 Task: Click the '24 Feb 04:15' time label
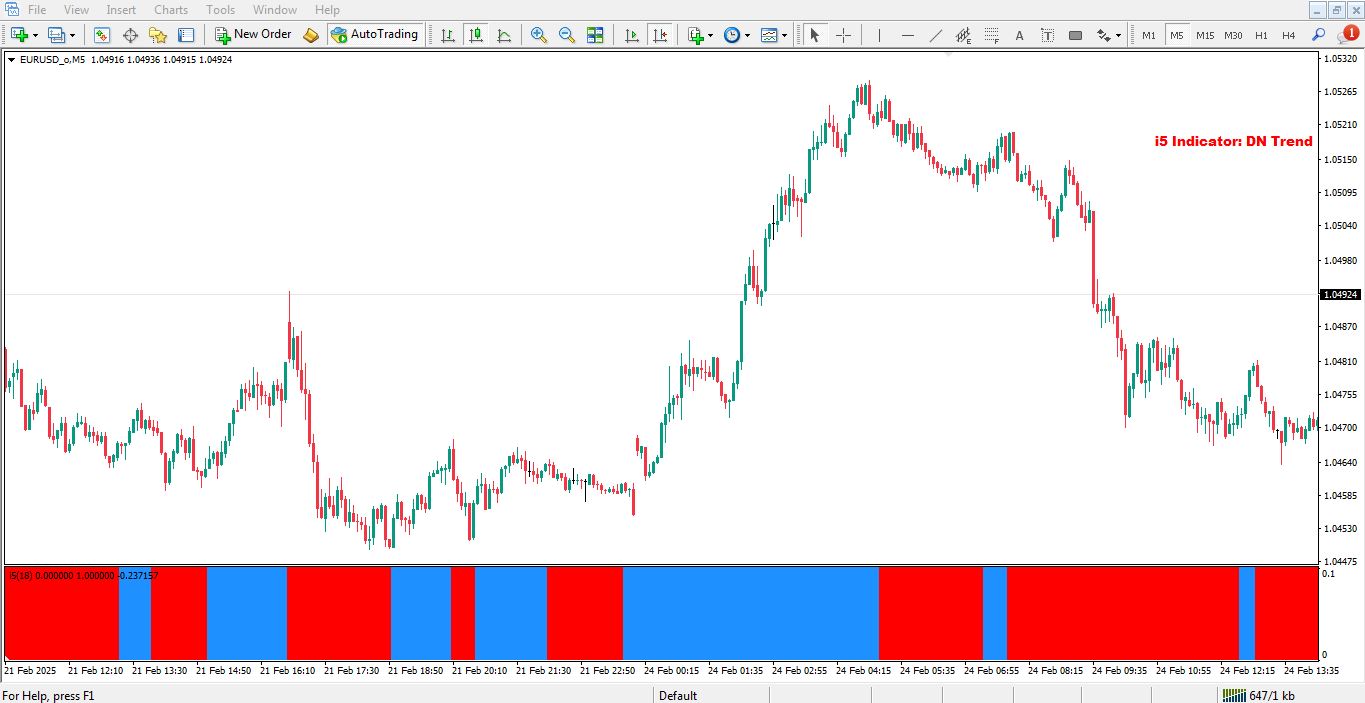864,671
